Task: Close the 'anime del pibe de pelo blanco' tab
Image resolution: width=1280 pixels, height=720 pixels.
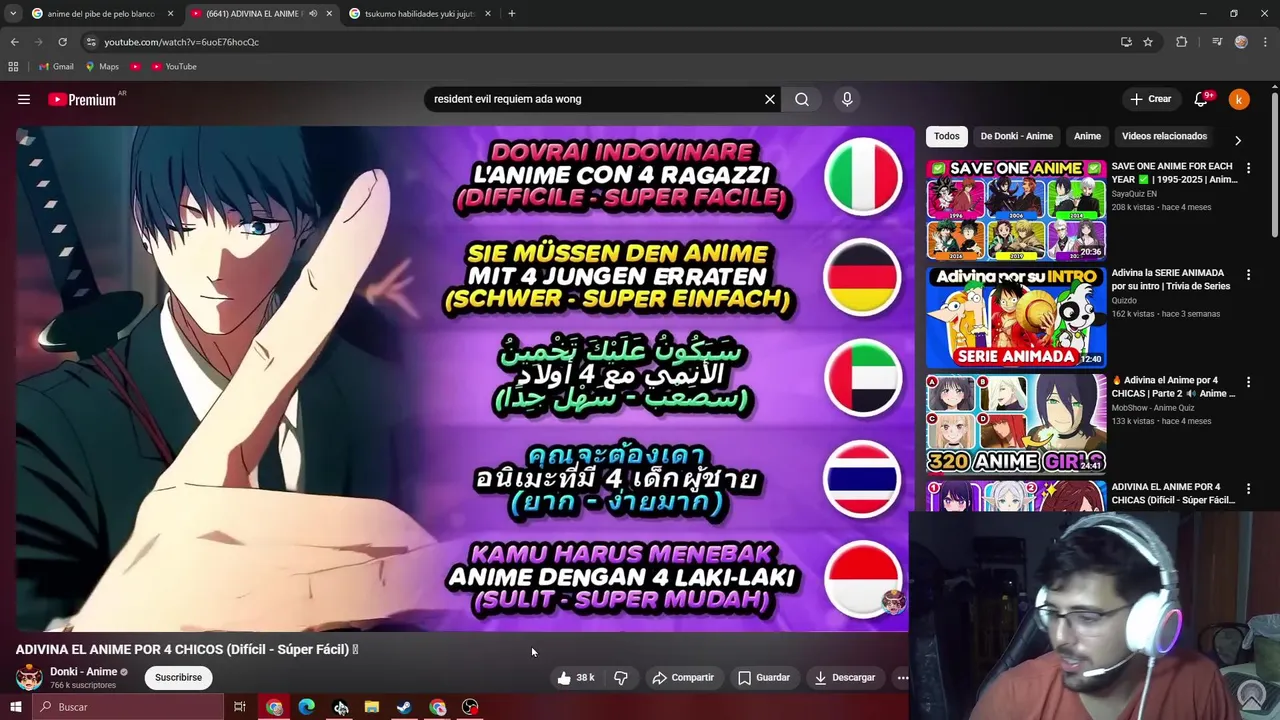Action: pyautogui.click(x=170, y=14)
